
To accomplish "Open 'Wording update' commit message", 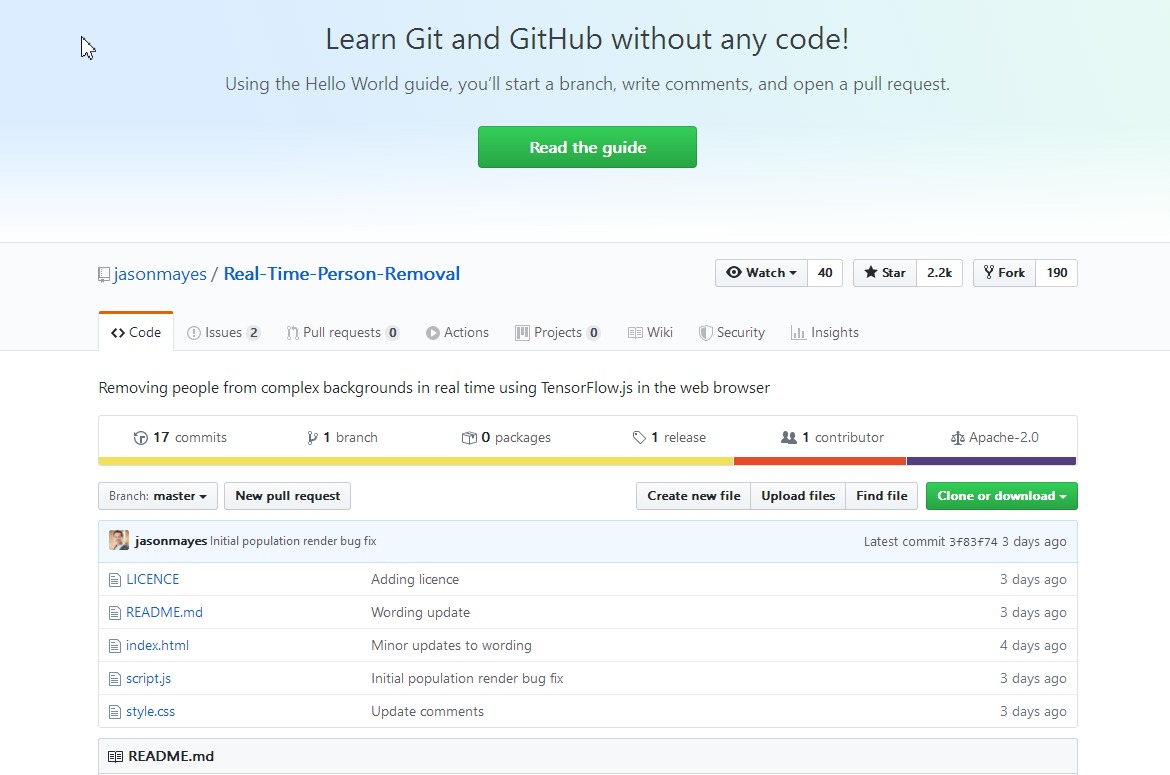I will pos(420,612).
